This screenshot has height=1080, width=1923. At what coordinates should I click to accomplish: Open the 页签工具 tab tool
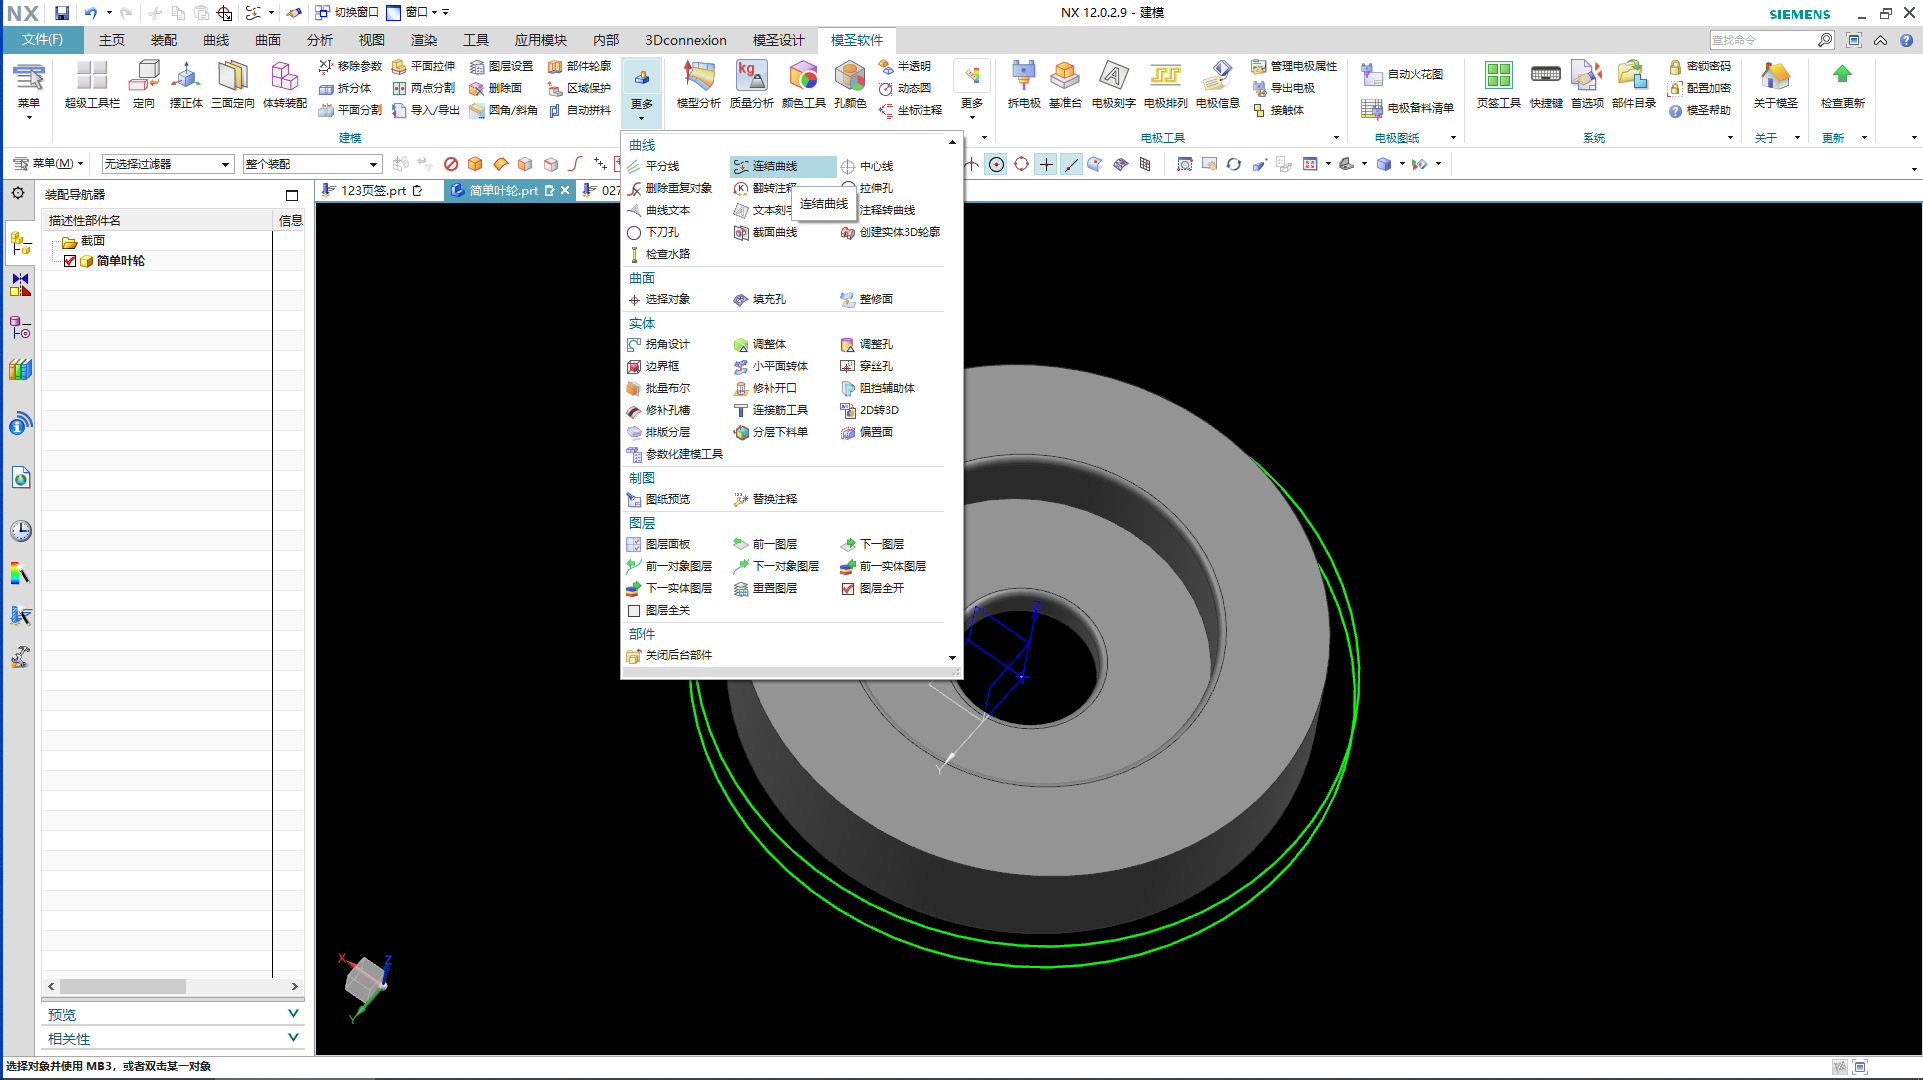point(1498,84)
